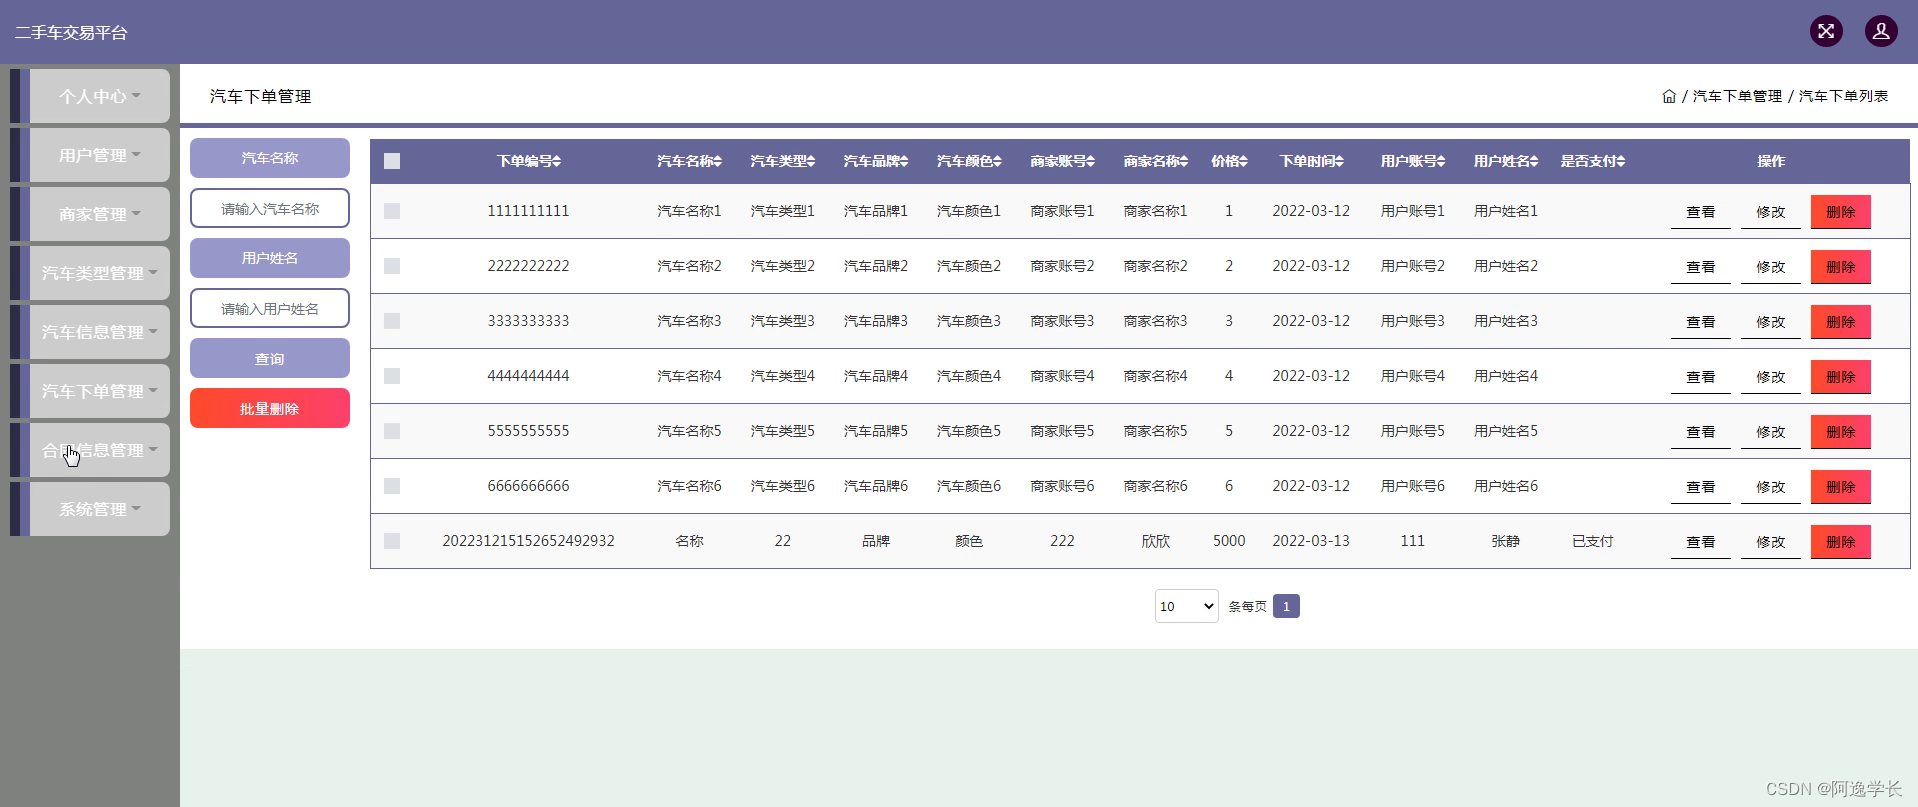Expand the 汽车类型管理 sidebar menu
This screenshot has height=807, width=1918.
tap(99, 273)
